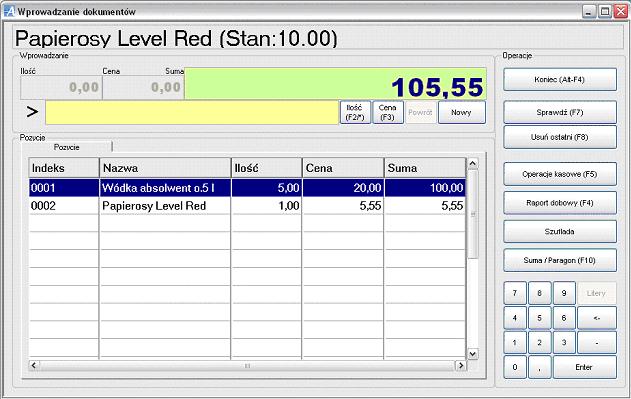Click the app icon in title bar
Image resolution: width=631 pixels, height=399 pixels.
[x=9, y=11]
